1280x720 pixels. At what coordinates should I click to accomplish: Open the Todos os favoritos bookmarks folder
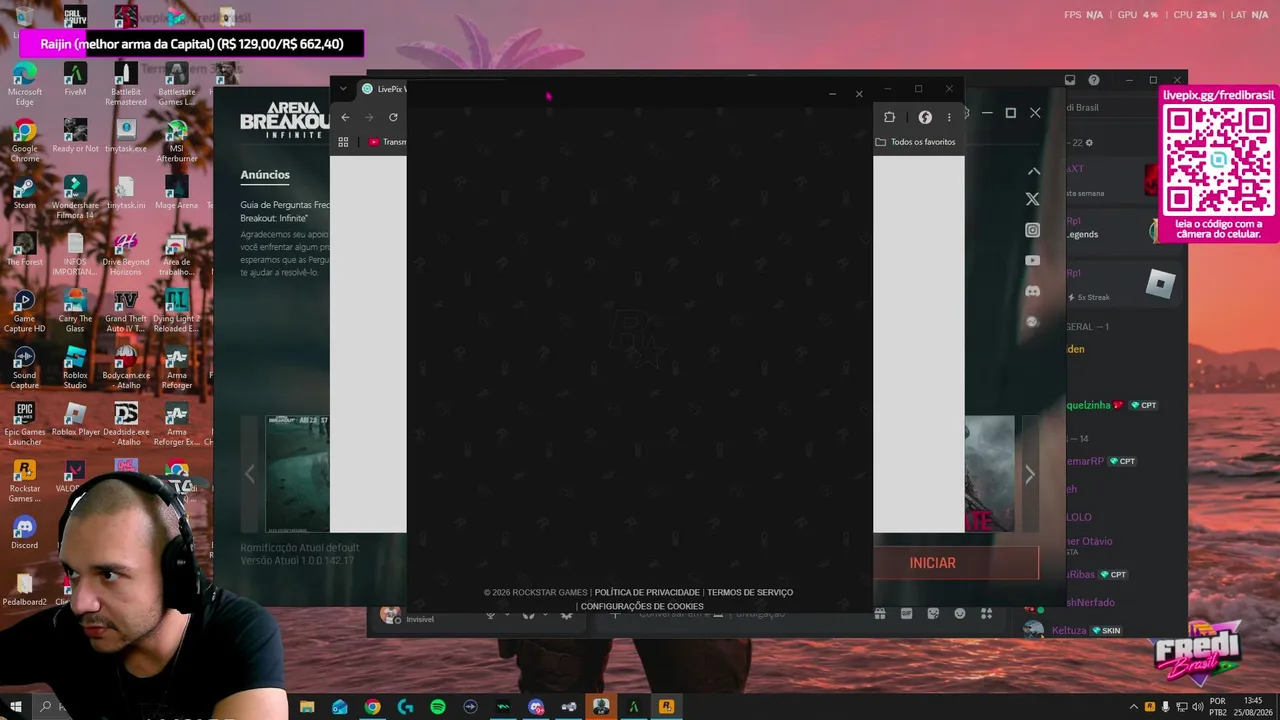(x=915, y=142)
